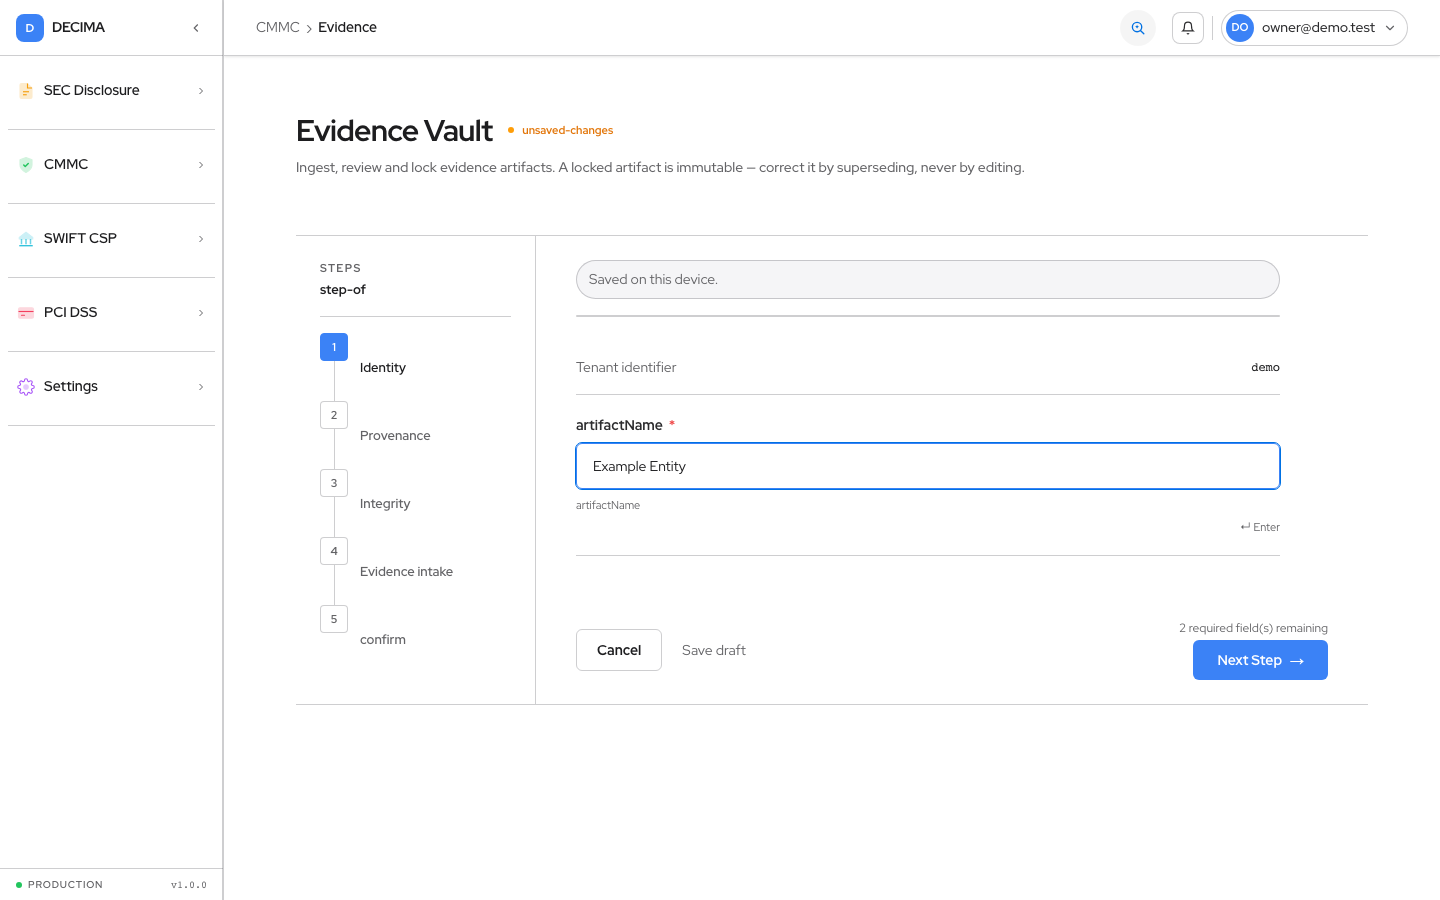Click the CMMC shield icon
The width and height of the screenshot is (1440, 900).
click(26, 165)
